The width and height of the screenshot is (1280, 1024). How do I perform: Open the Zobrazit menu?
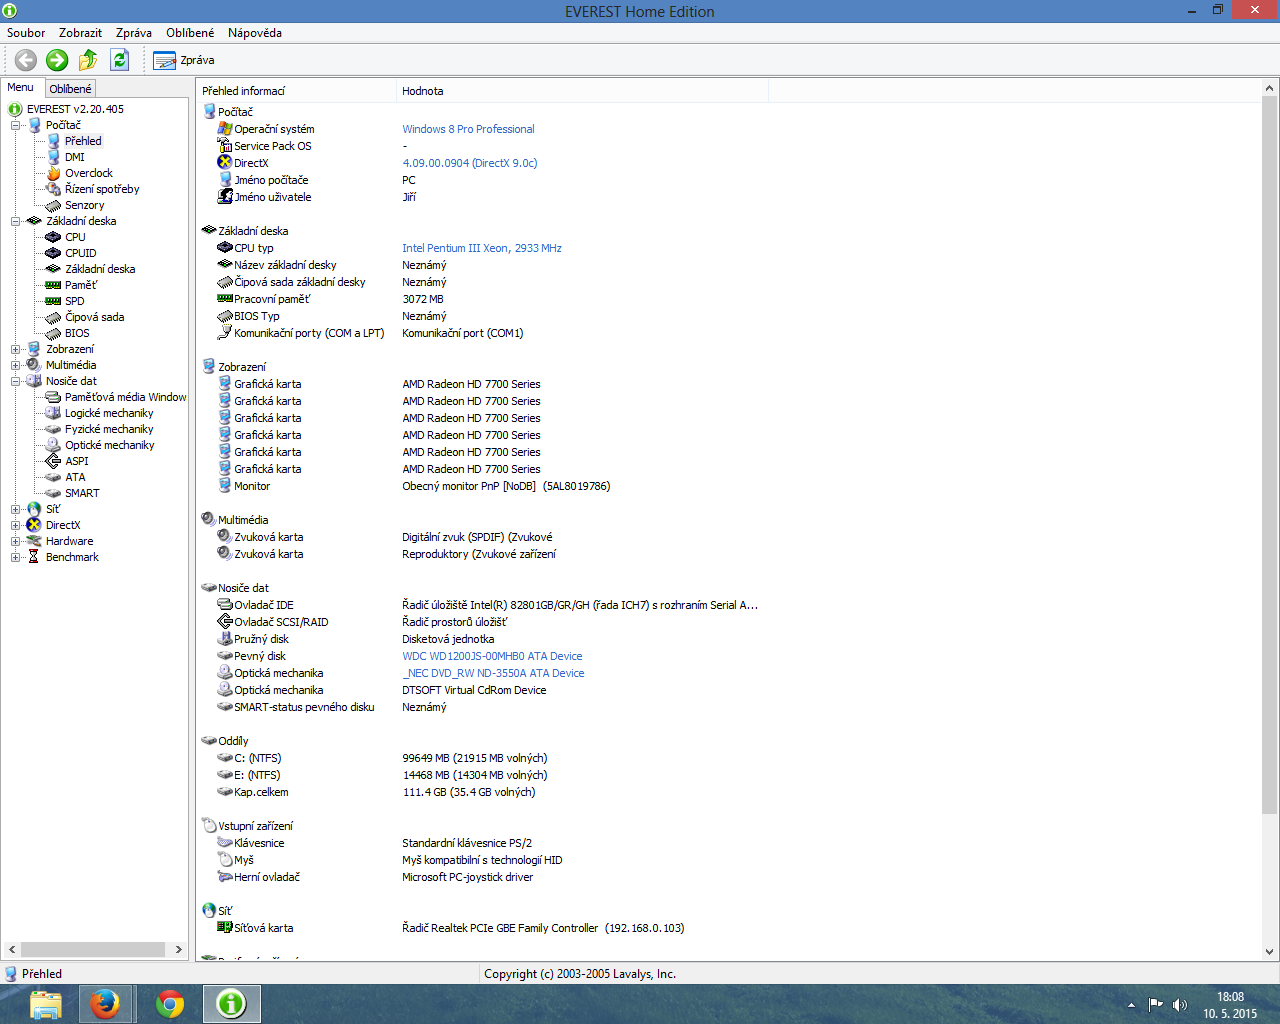[80, 33]
